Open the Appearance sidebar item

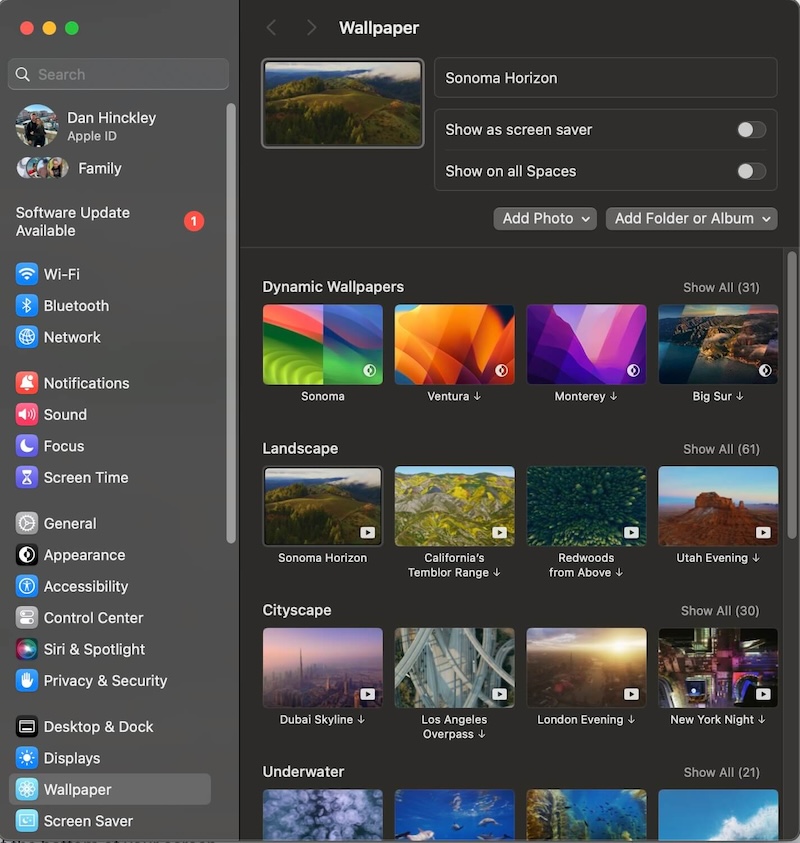click(110, 555)
